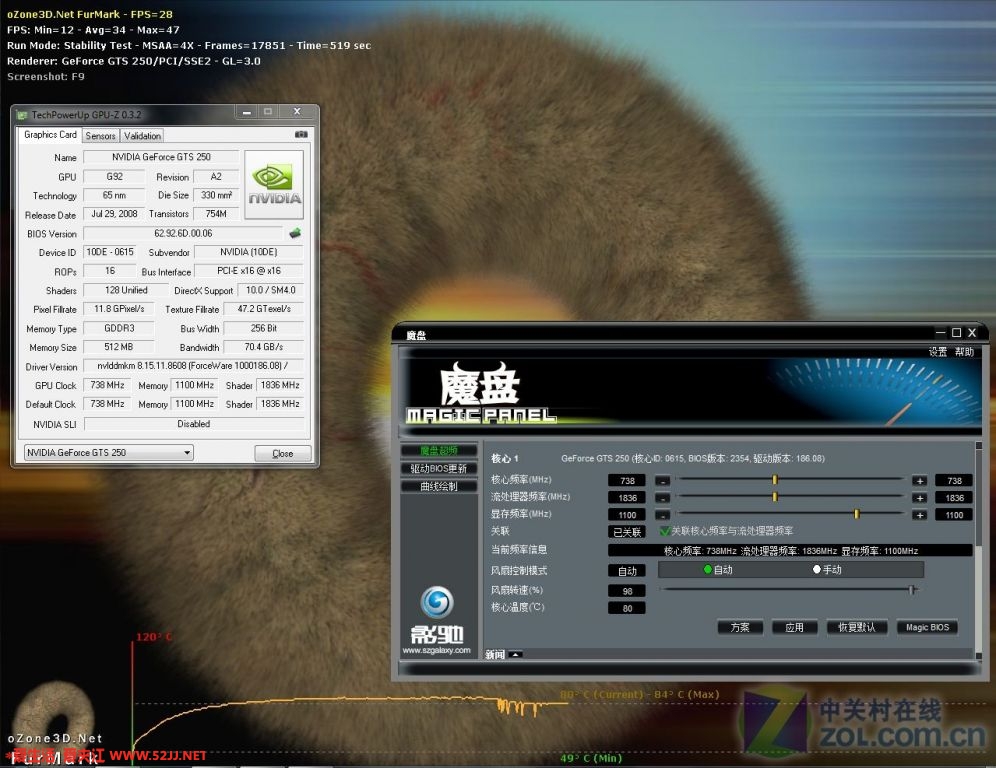Click the Release Date value 'Jul 29, 2008'
Viewport: 996px width, 768px height.
click(x=114, y=214)
